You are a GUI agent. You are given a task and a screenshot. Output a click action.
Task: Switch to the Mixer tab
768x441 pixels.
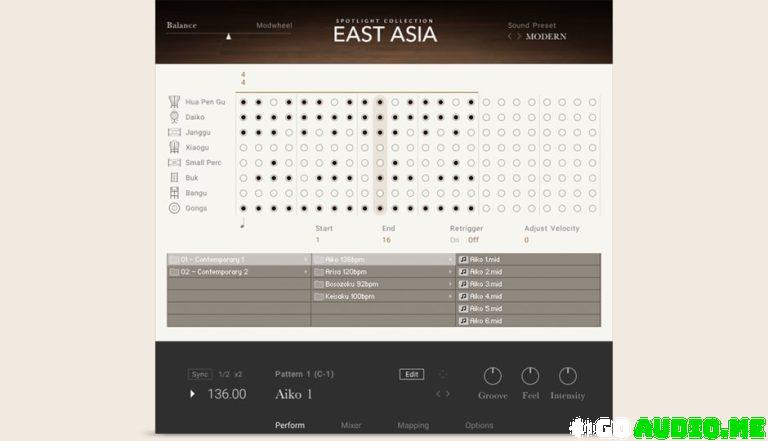pos(351,425)
